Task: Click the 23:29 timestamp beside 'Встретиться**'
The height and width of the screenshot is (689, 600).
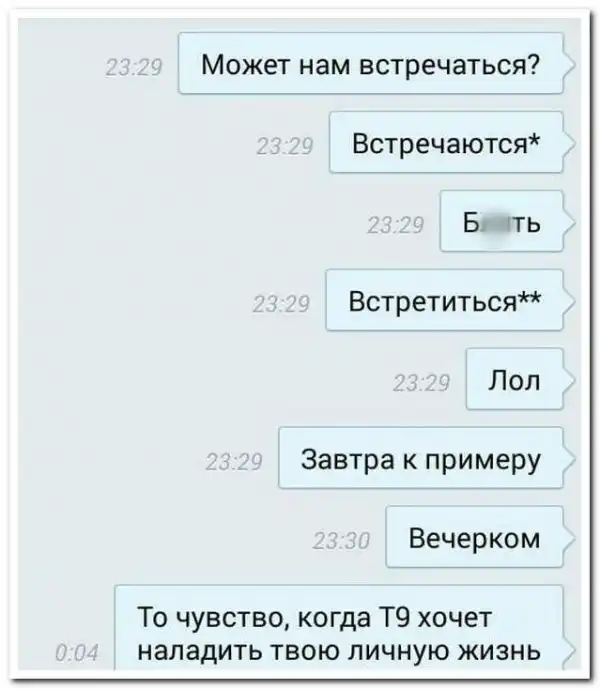Action: point(281,304)
